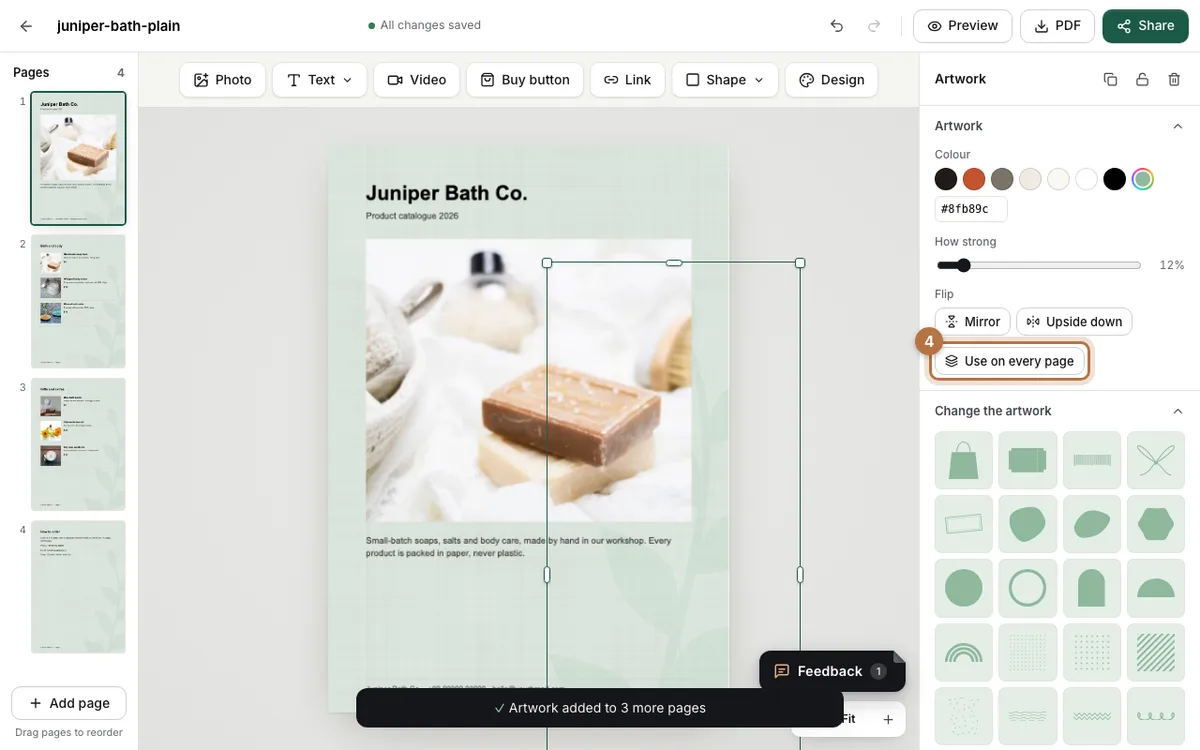Add a Video from the toolbar
This screenshot has width=1200, height=750.
[417, 80]
